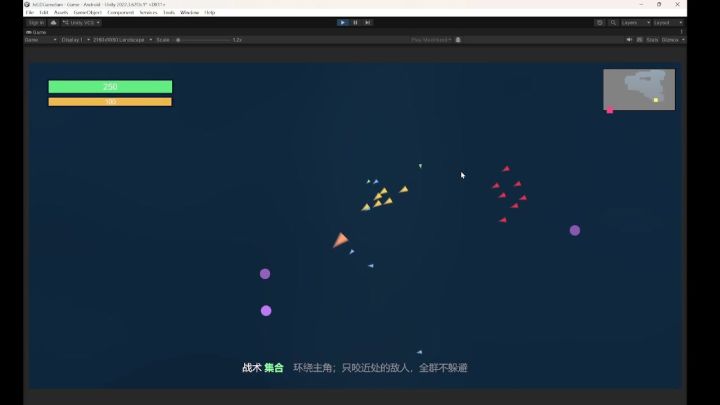Maximize or restore the Unity window

pyautogui.click(x=659, y=4)
